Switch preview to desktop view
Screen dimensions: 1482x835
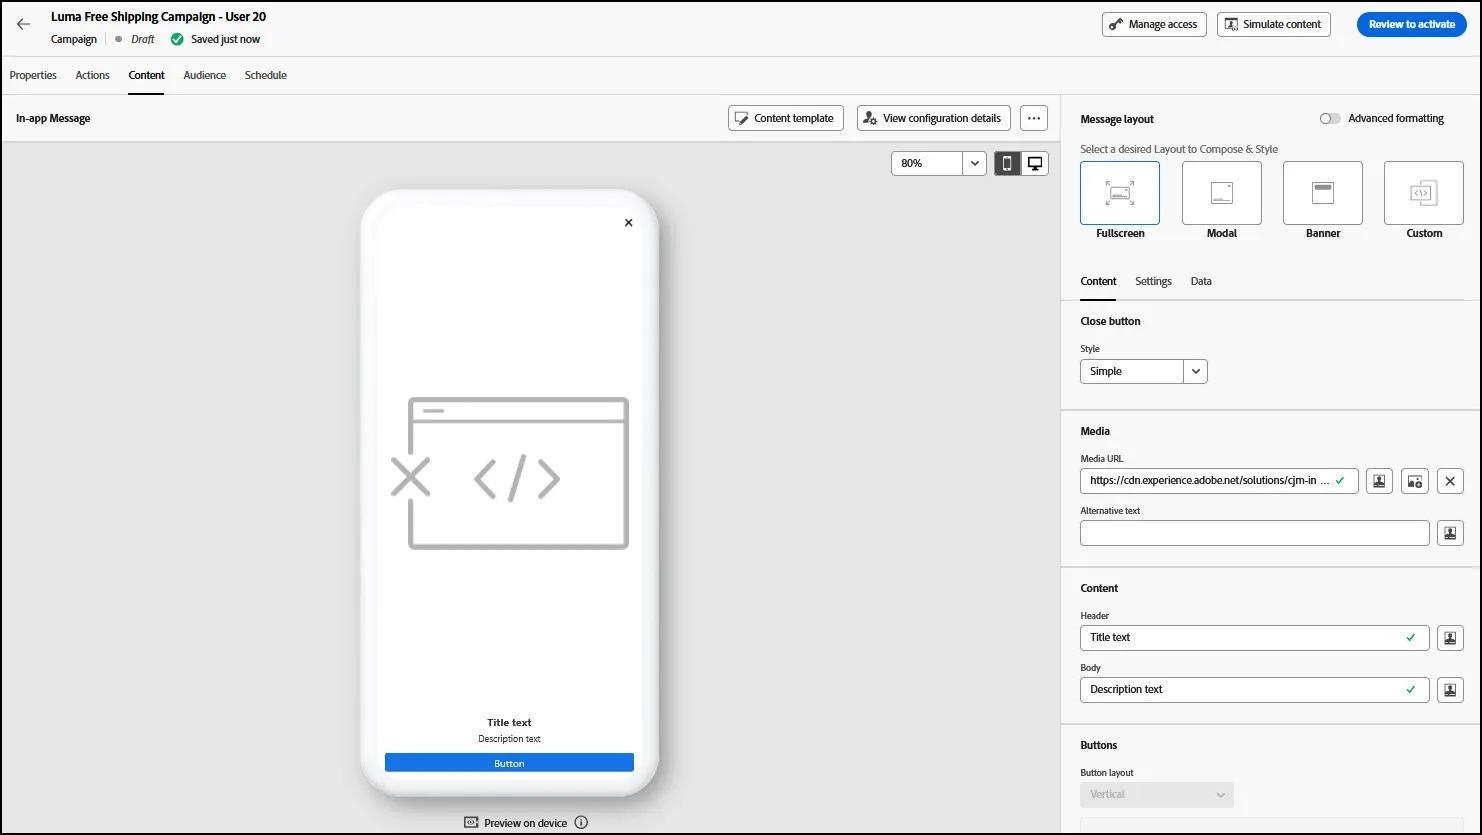coord(1035,163)
